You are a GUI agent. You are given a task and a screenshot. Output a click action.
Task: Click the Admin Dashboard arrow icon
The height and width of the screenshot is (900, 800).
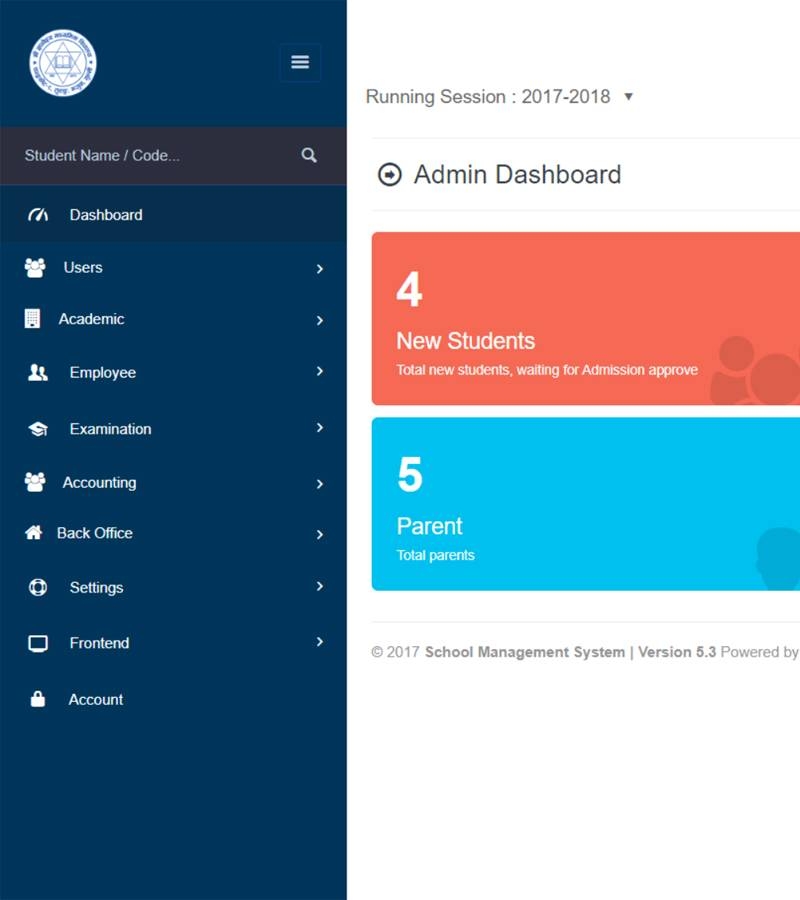389,175
